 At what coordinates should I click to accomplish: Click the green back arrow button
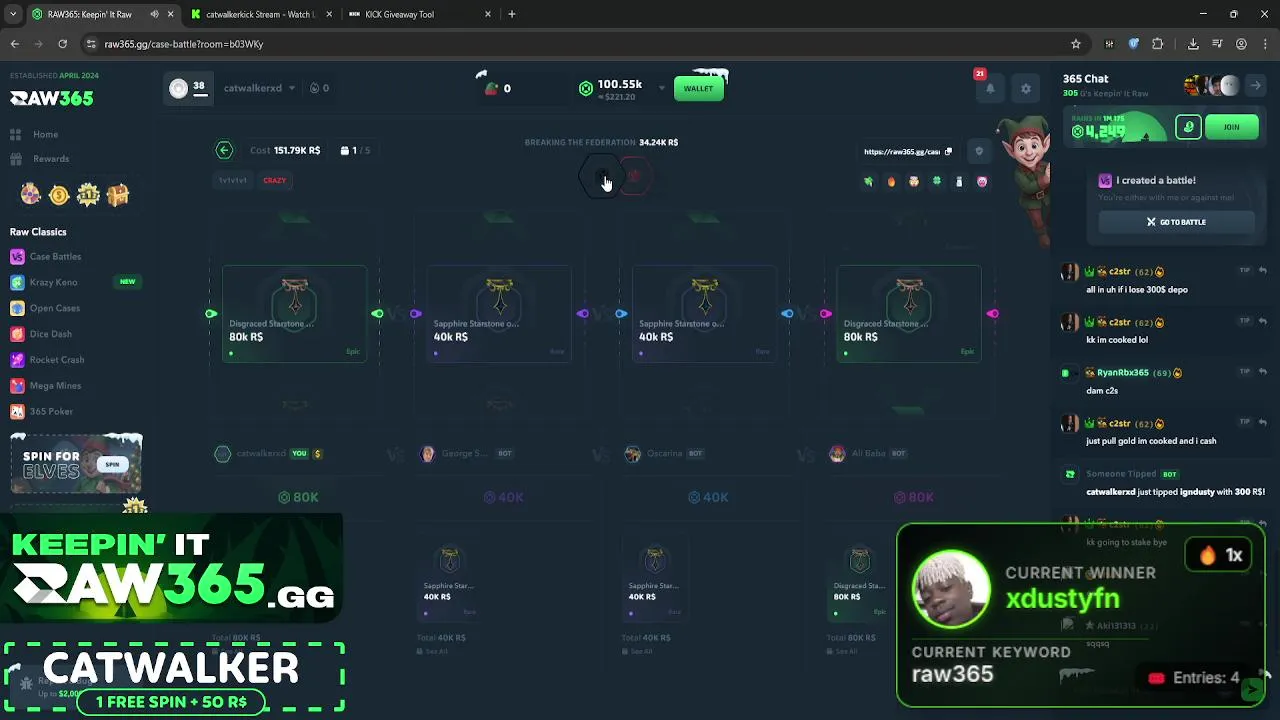click(x=224, y=150)
